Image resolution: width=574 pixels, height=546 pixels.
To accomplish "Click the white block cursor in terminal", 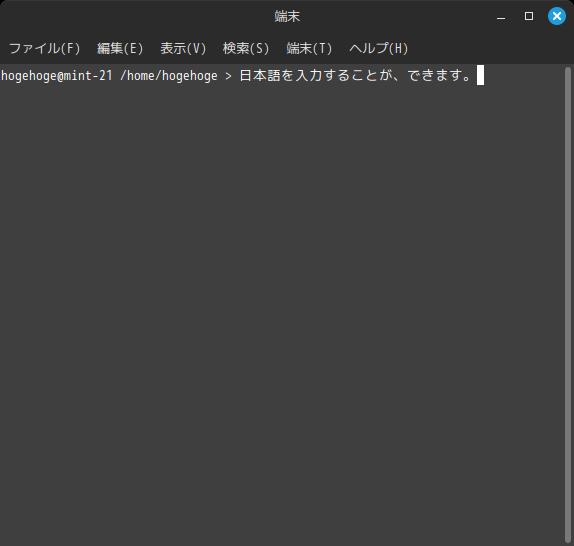I will click(x=480, y=75).
